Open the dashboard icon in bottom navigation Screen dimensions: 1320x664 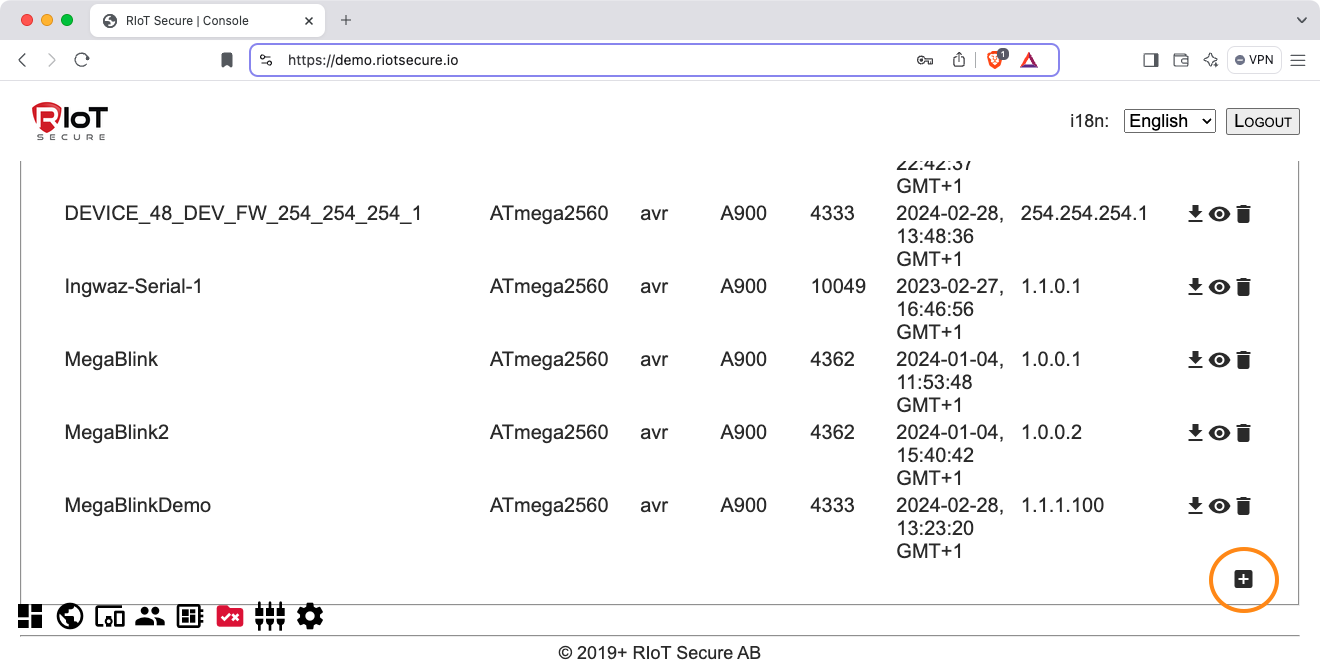(x=30, y=616)
